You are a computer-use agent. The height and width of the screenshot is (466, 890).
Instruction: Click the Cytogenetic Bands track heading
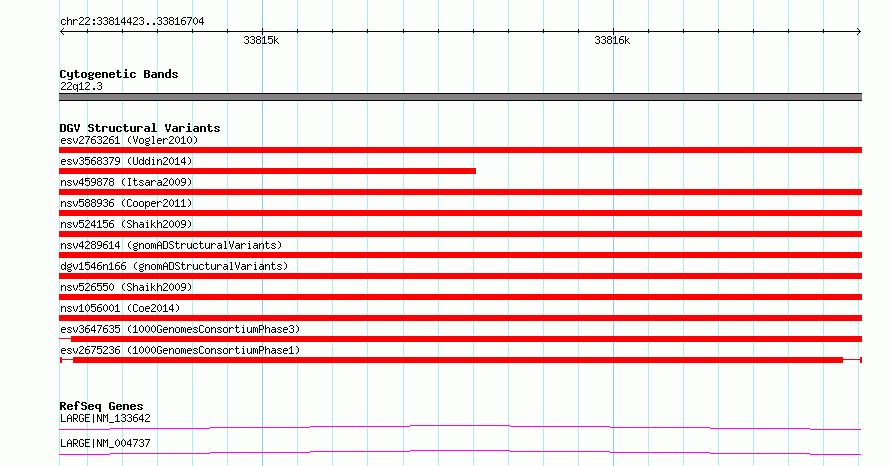coord(119,74)
